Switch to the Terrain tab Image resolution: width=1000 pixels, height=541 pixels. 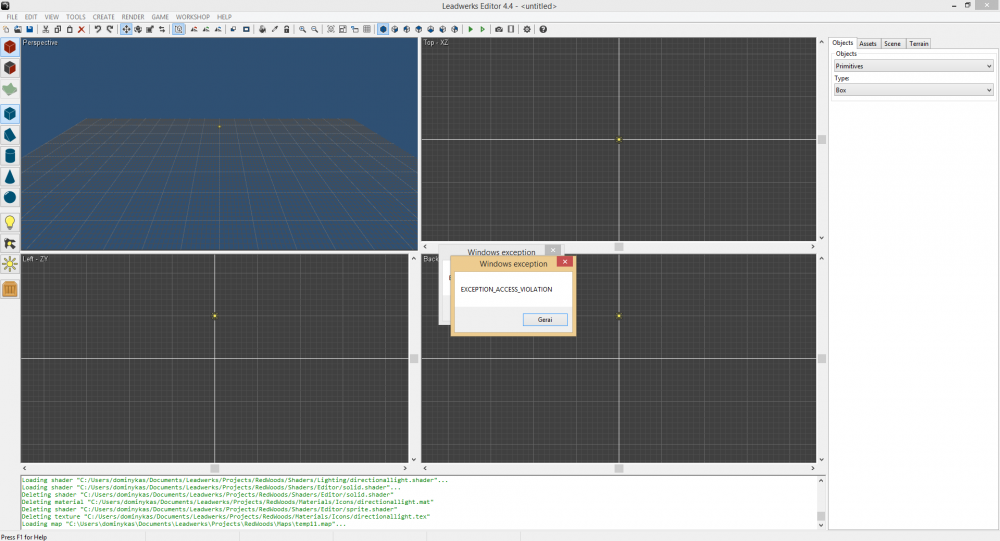click(918, 43)
